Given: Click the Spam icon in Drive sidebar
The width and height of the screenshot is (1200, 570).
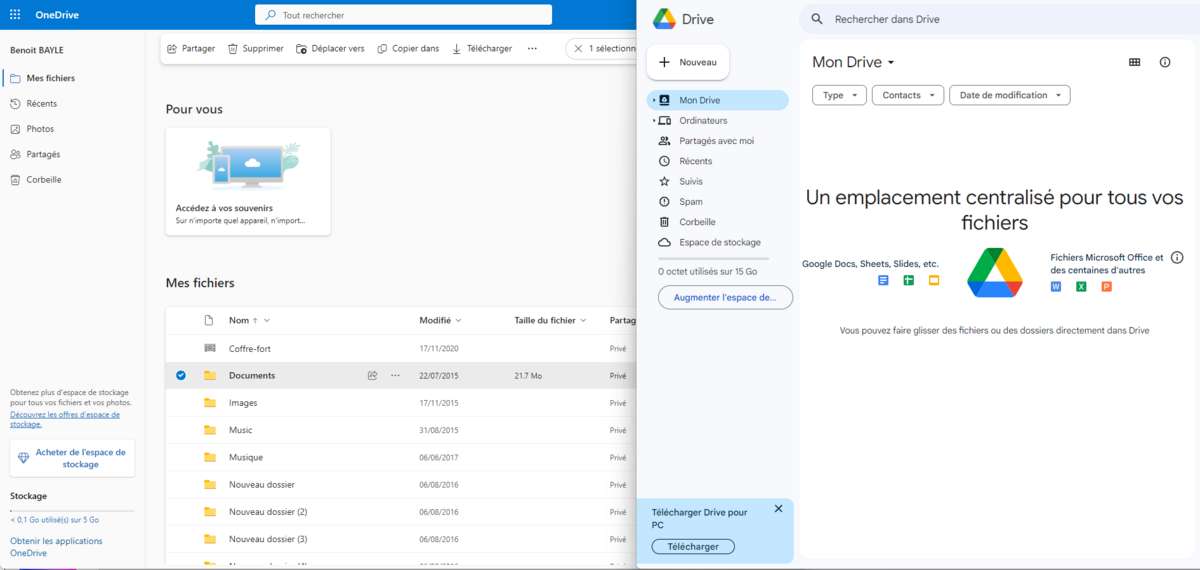Looking at the screenshot, I should pos(664,202).
